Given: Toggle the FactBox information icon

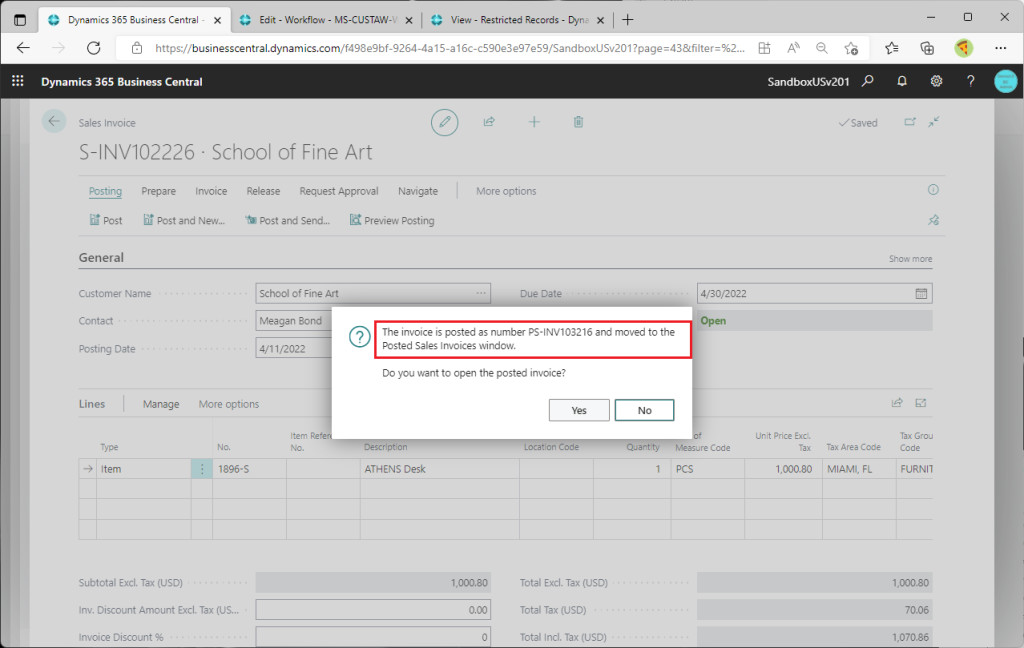Looking at the screenshot, I should 933,189.
